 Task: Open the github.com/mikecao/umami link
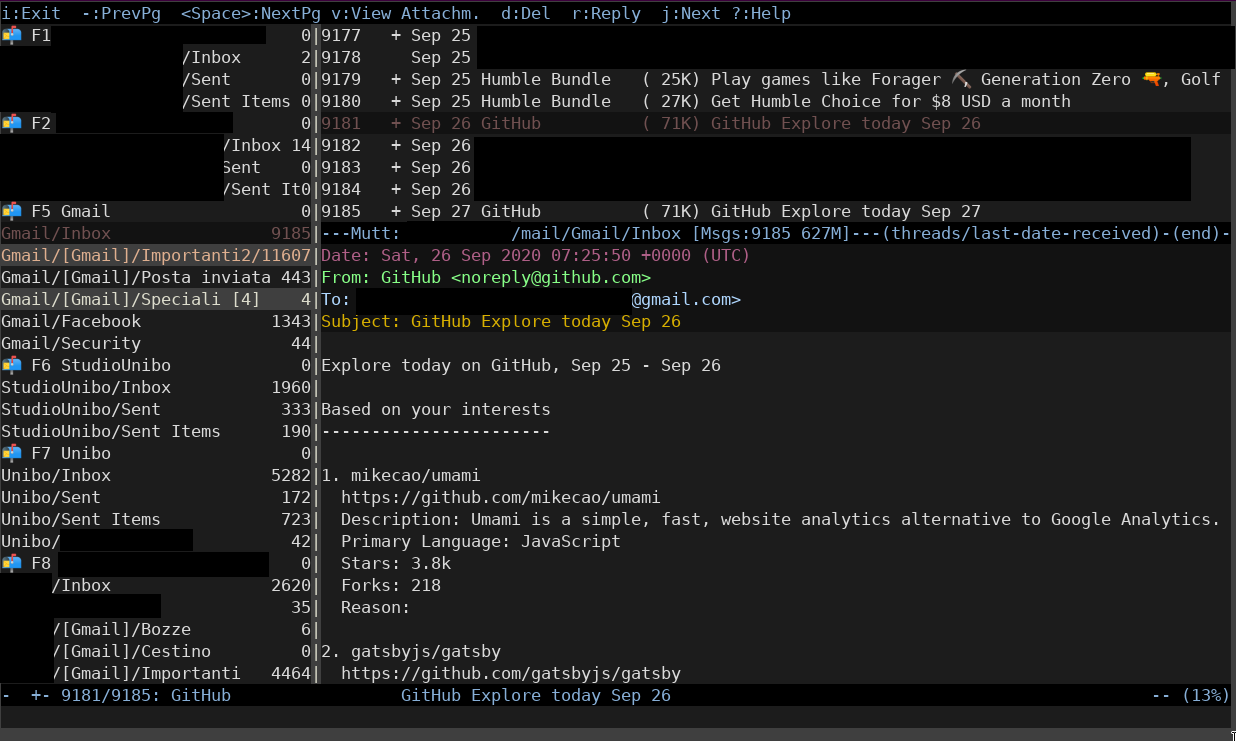pos(501,498)
